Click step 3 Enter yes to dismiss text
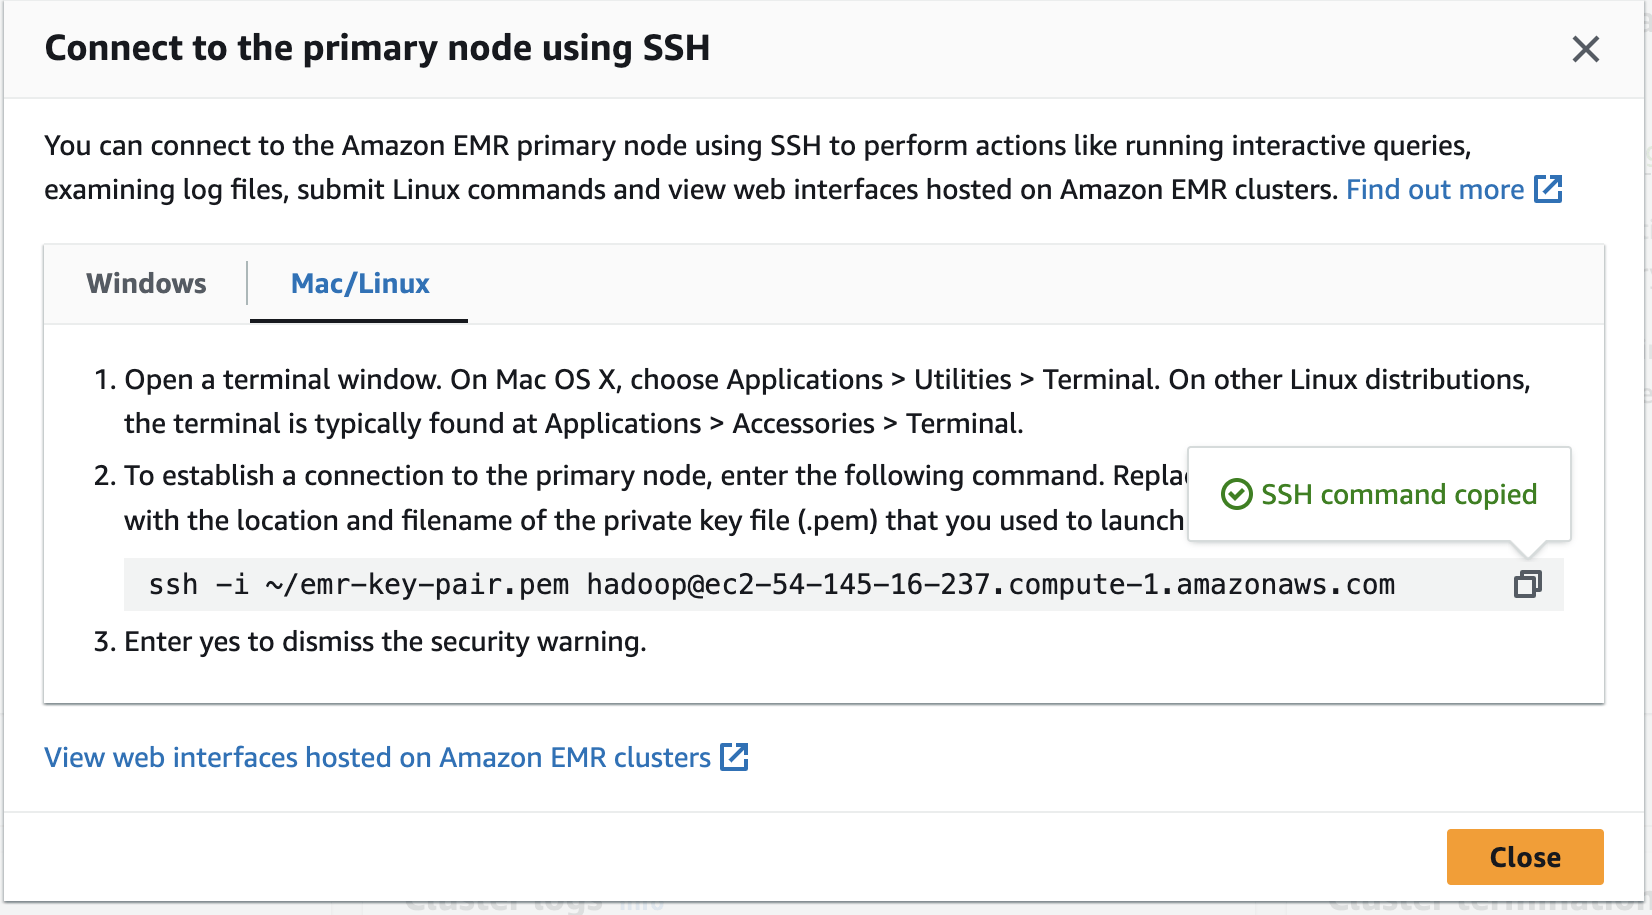The image size is (1652, 915). click(x=385, y=641)
